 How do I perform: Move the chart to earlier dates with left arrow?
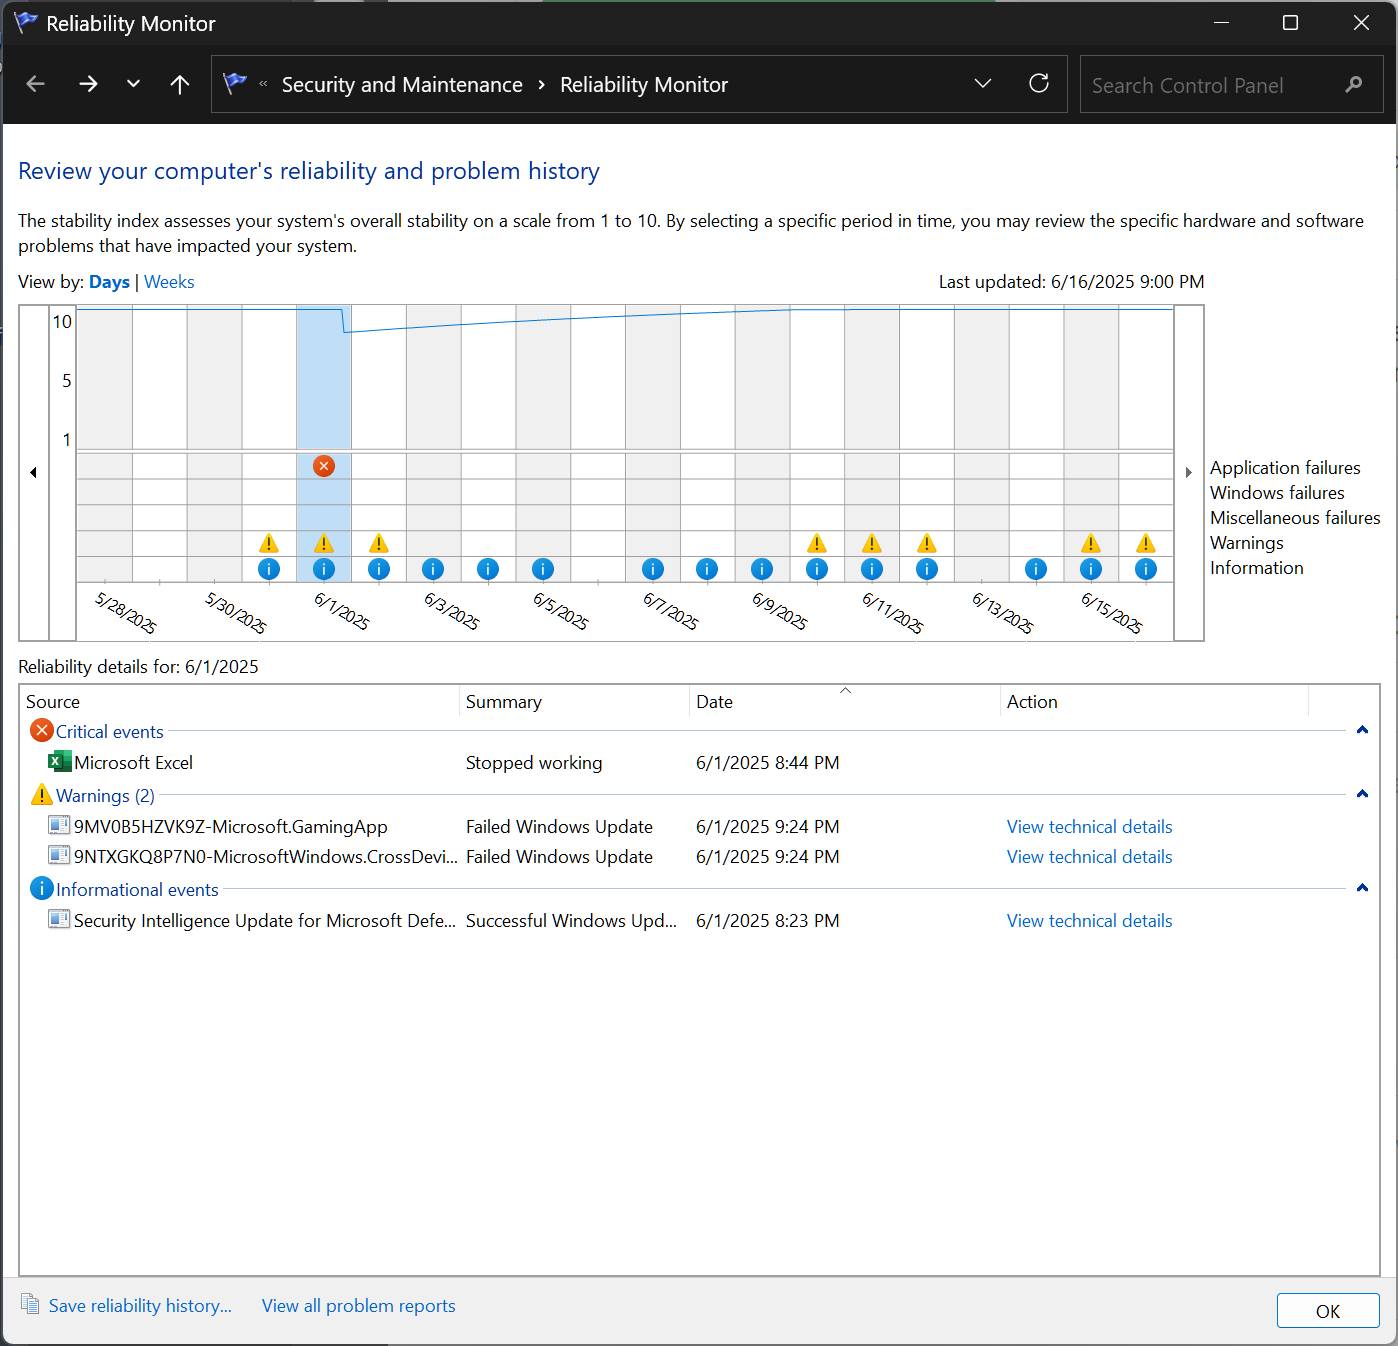[x=33, y=472]
